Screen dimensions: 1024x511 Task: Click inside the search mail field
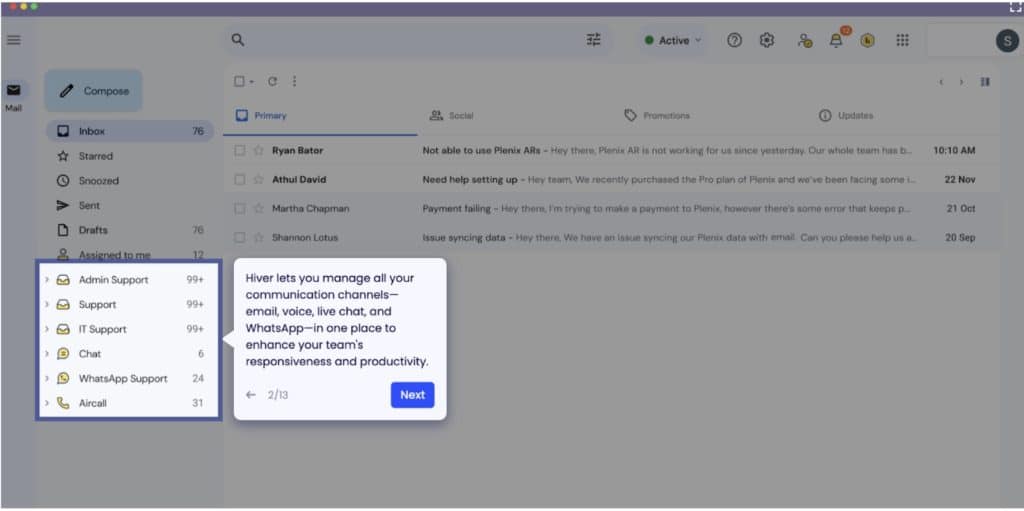click(415, 40)
